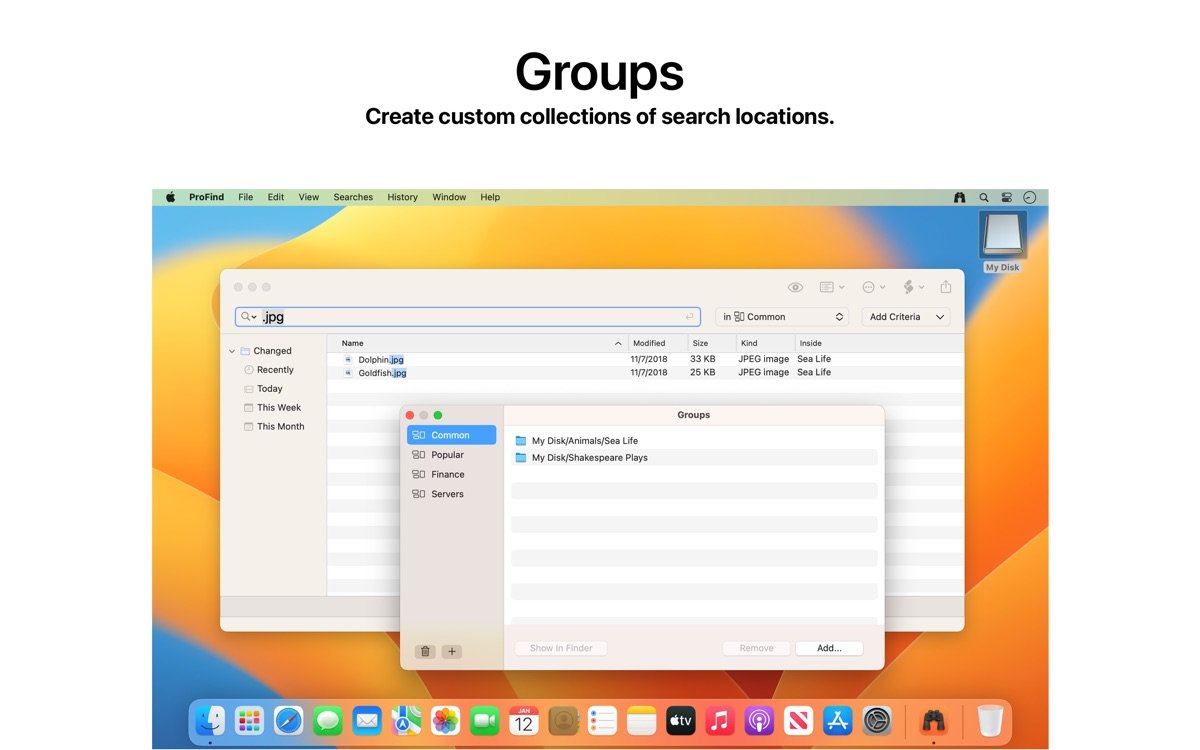Open the Searches menu
1200x750 pixels.
[x=353, y=197]
